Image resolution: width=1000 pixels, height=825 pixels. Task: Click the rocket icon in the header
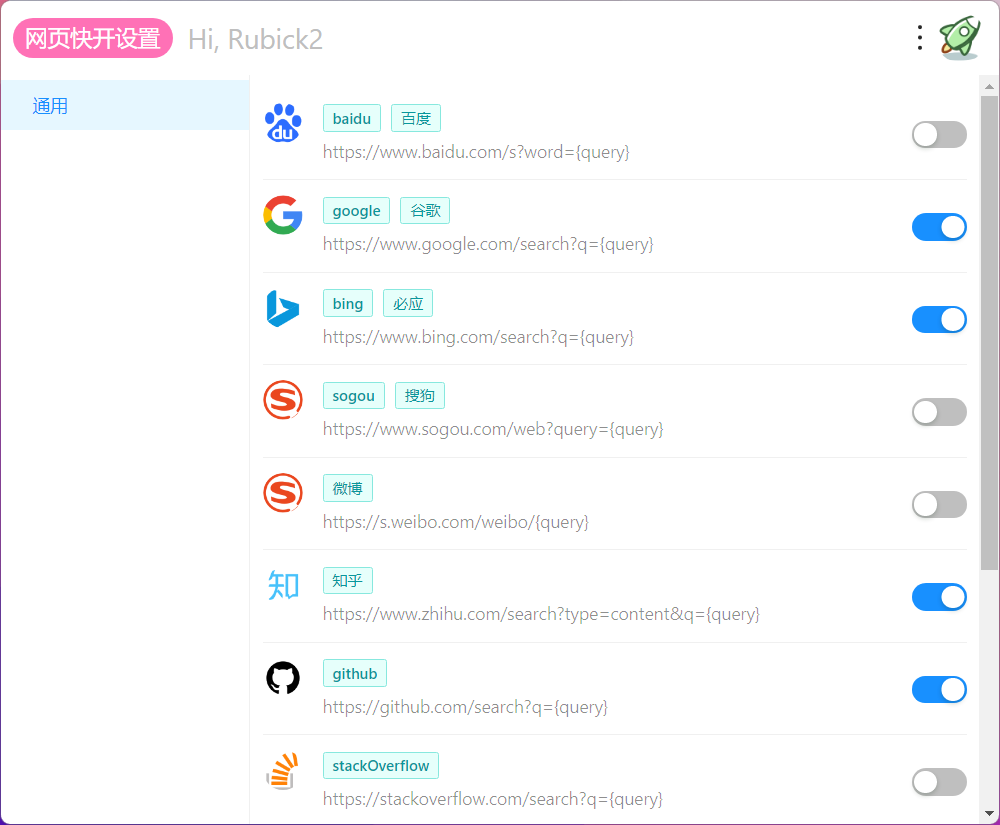[960, 38]
